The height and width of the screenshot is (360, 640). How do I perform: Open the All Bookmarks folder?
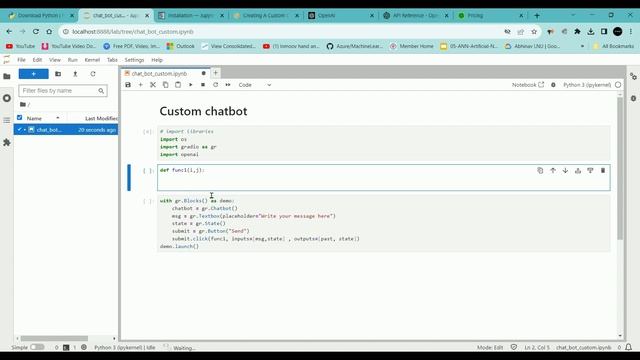coord(613,46)
